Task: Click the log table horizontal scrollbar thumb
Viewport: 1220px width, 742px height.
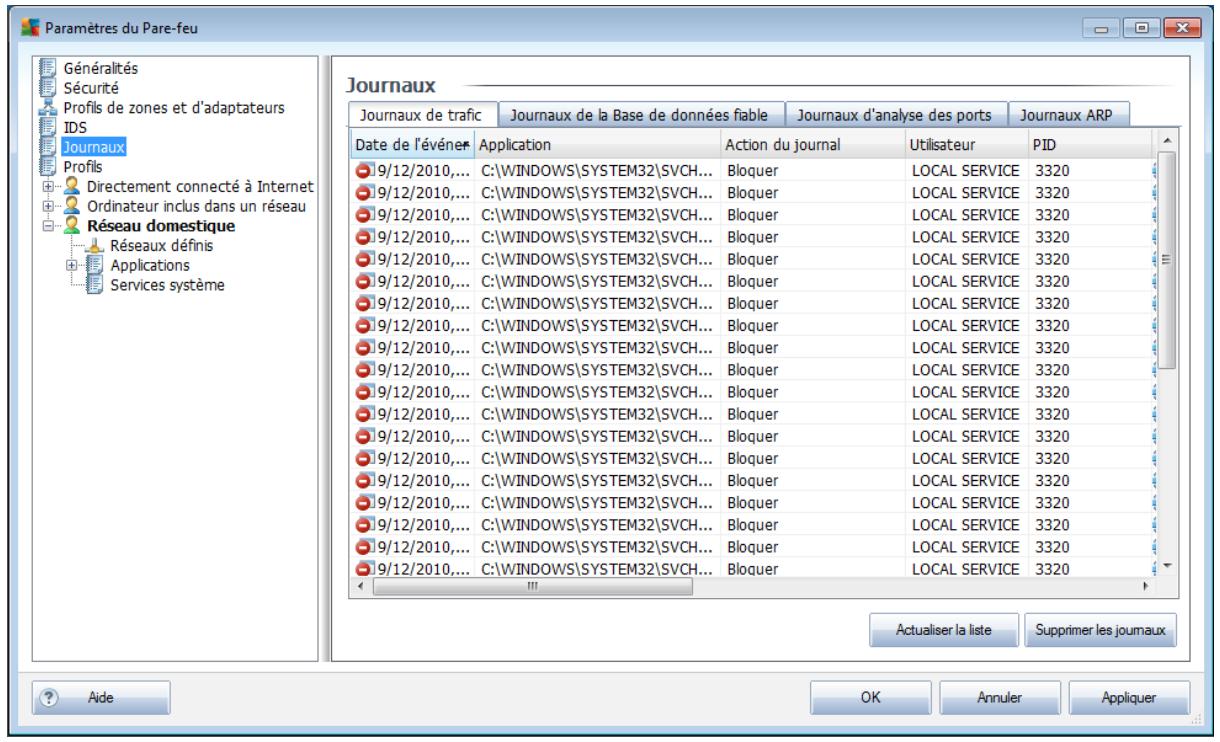Action: tap(532, 588)
